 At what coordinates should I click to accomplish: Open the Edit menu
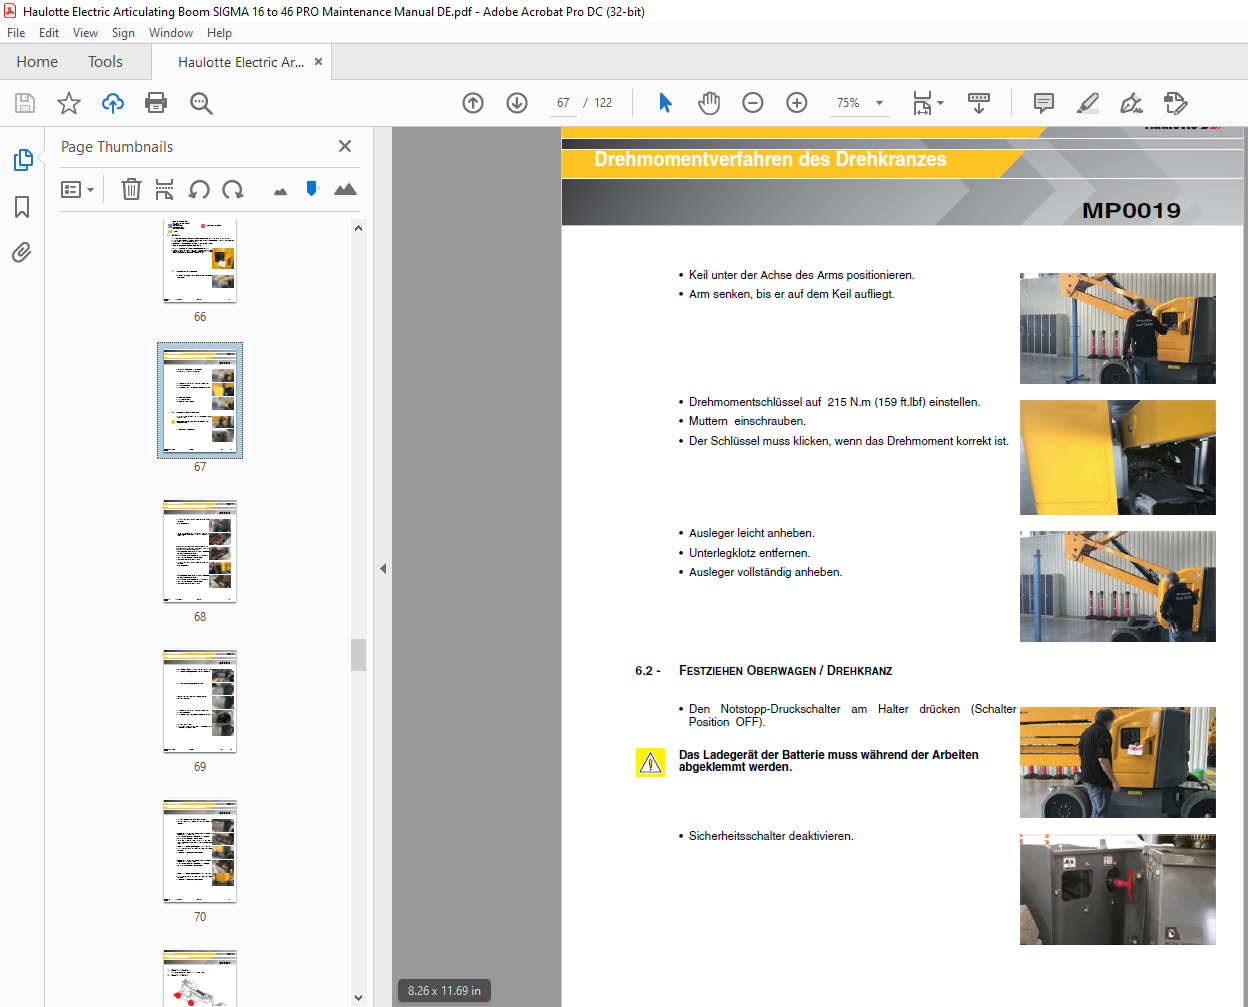pos(49,33)
